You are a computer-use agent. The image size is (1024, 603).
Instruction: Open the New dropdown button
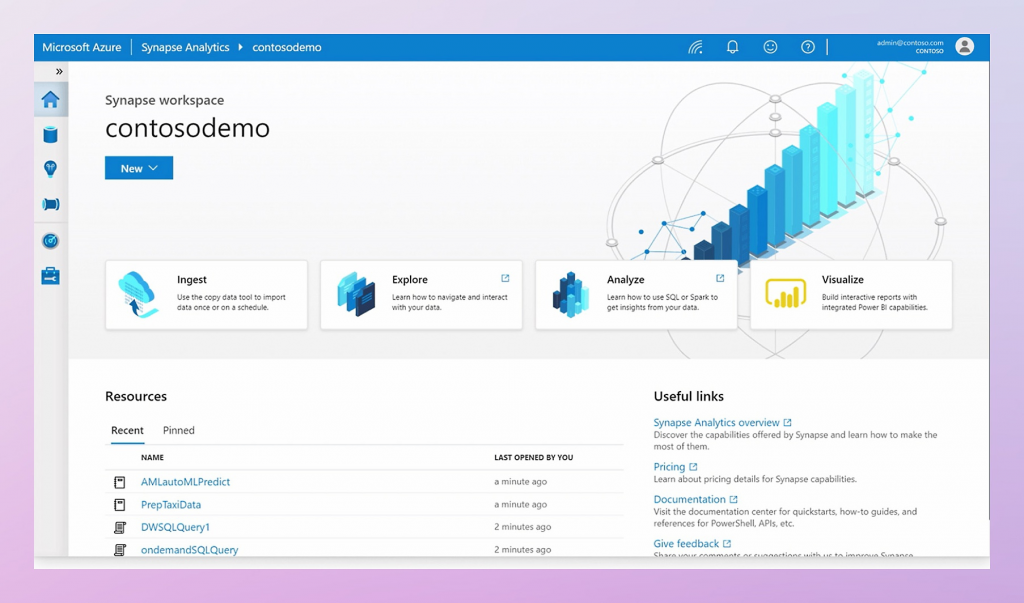[x=139, y=168]
